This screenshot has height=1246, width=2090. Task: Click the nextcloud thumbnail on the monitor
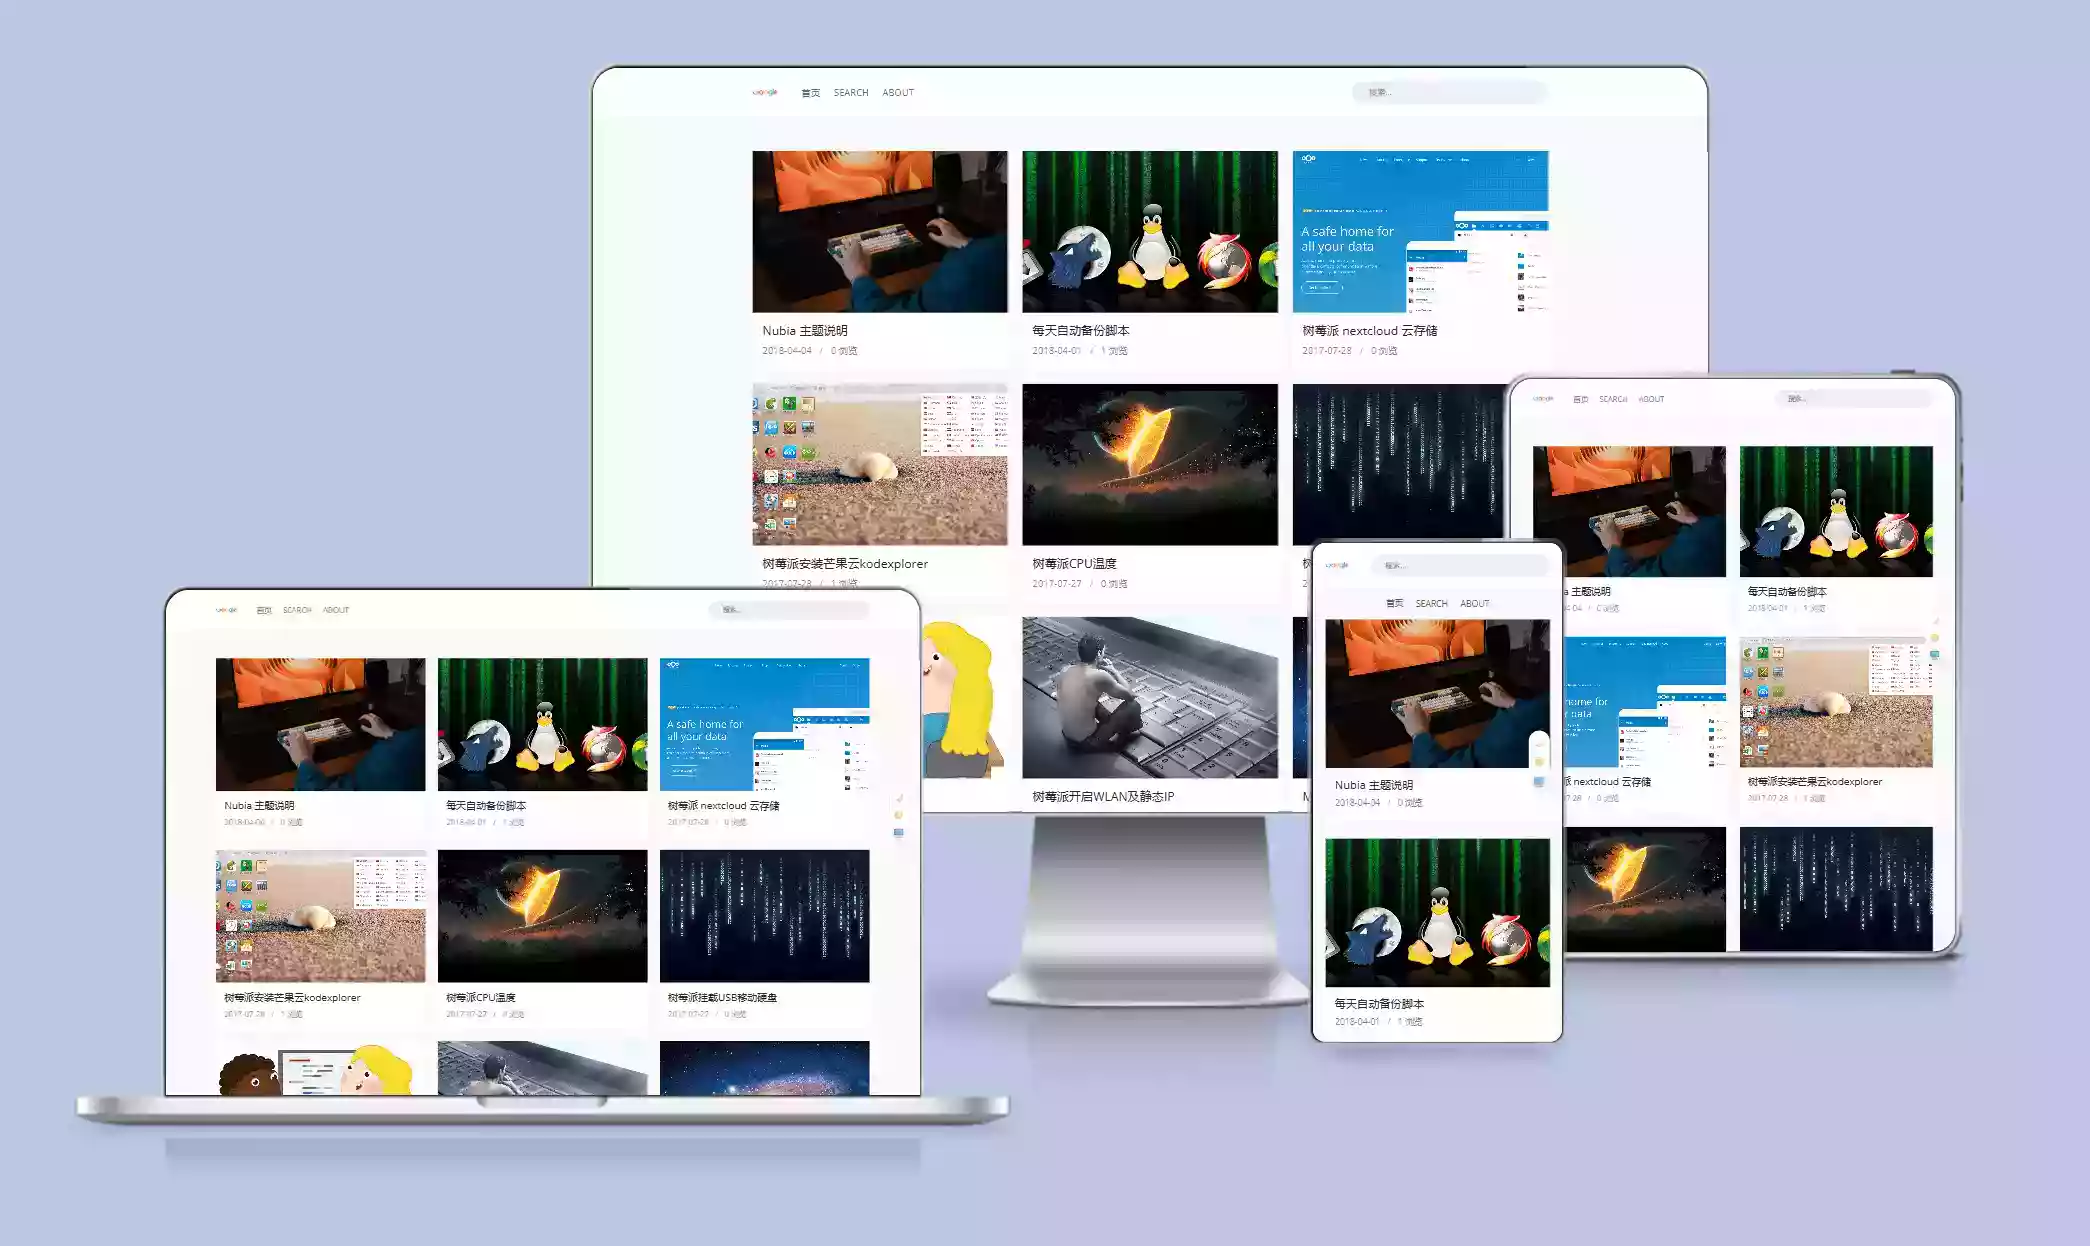click(x=1420, y=232)
